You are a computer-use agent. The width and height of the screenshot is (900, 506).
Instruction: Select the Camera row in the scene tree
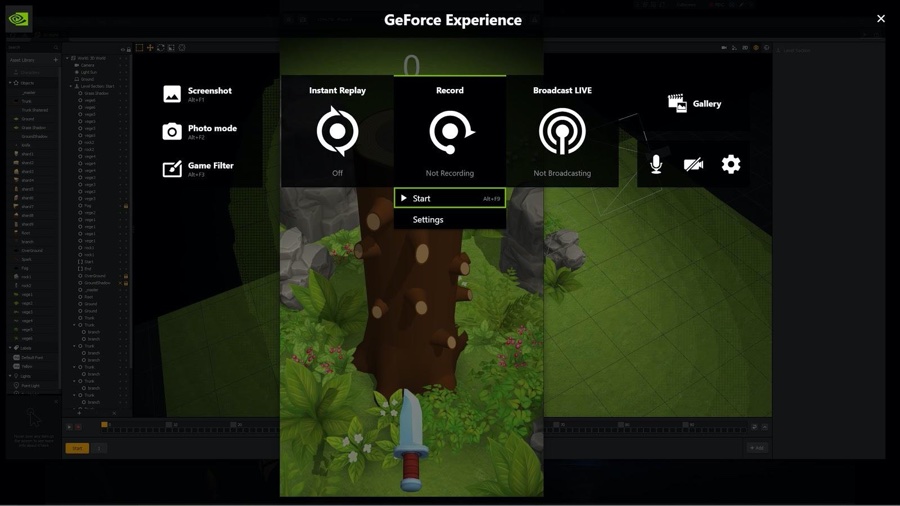[98, 65]
